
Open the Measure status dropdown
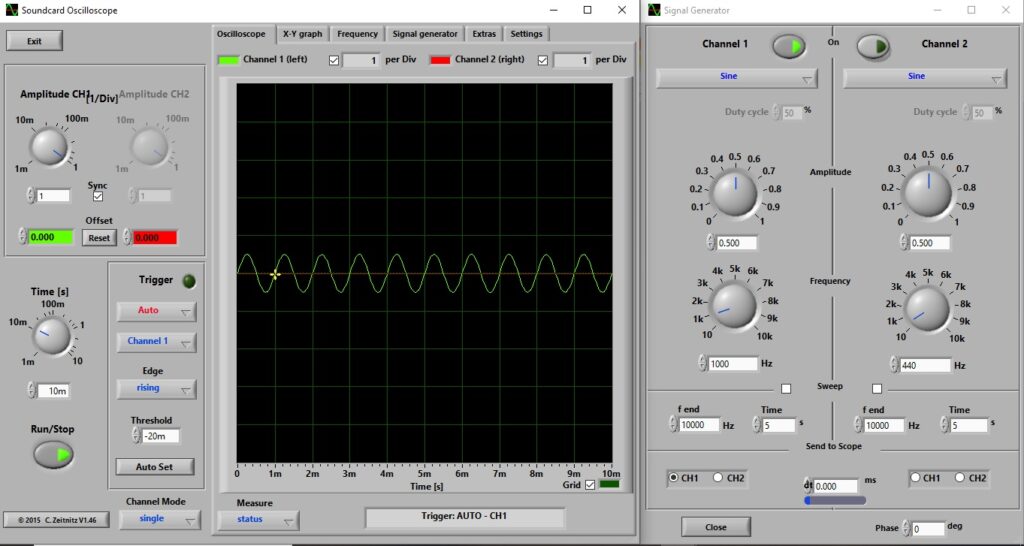[x=259, y=520]
